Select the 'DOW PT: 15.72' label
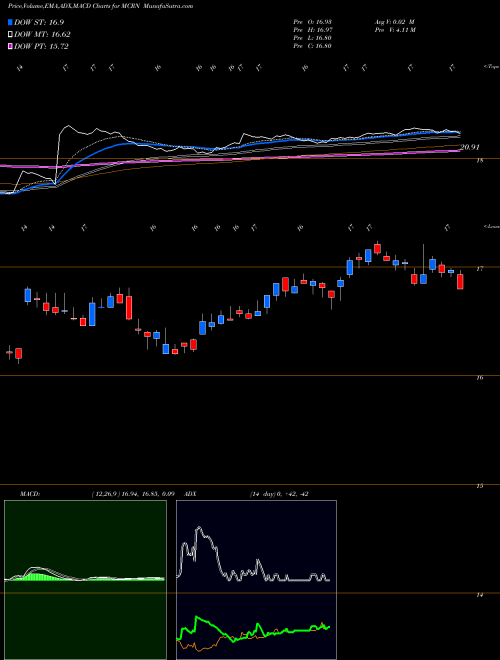The image size is (500, 660). 41,46
